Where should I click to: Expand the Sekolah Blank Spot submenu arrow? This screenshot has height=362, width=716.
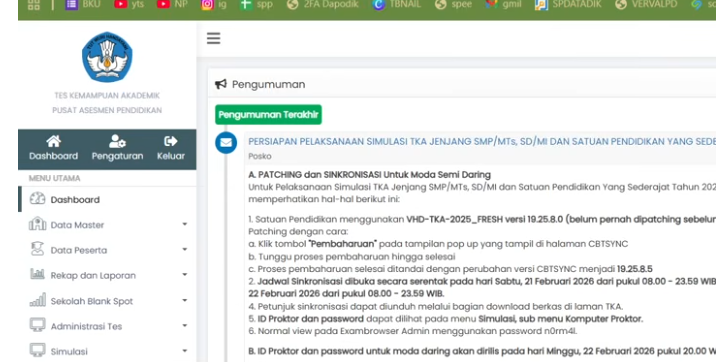(x=184, y=300)
